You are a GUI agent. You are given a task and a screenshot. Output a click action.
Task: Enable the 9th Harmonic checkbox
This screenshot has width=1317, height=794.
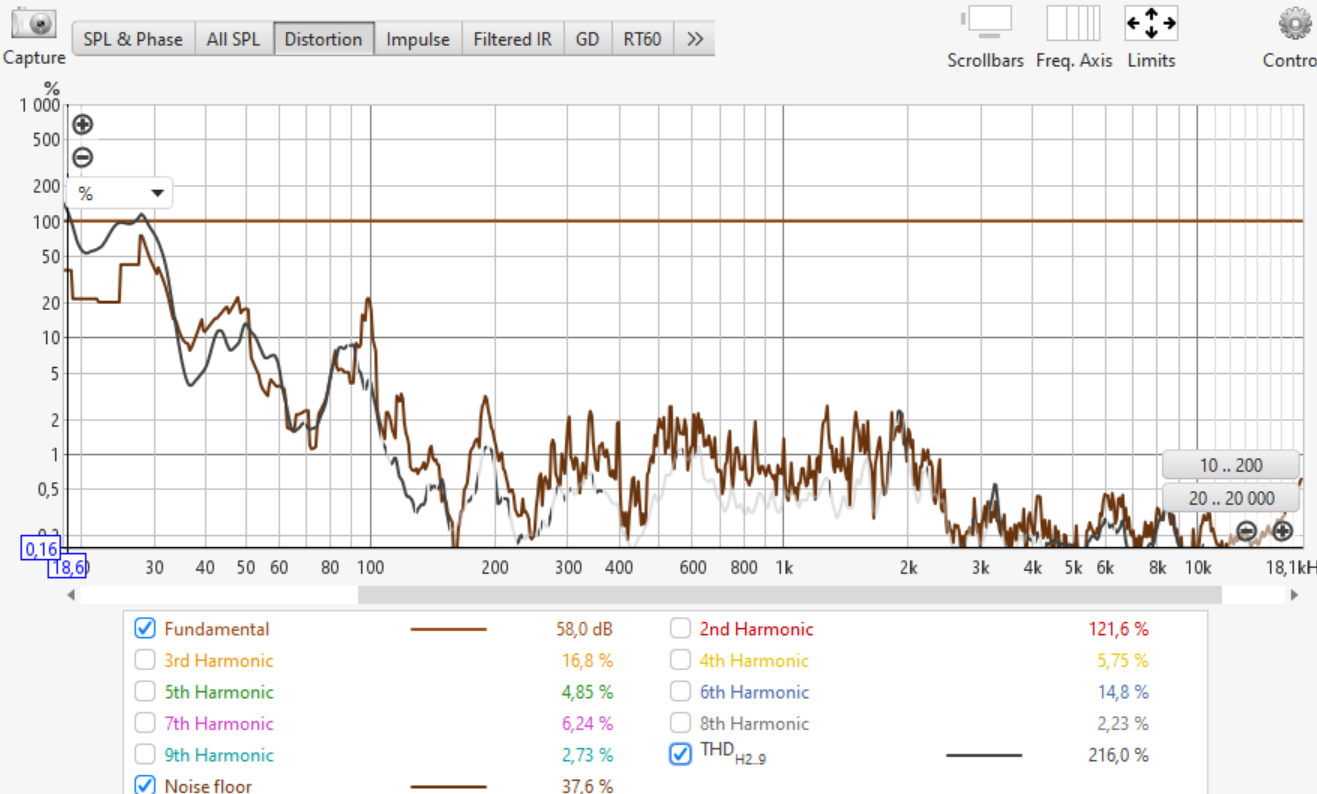pos(145,755)
